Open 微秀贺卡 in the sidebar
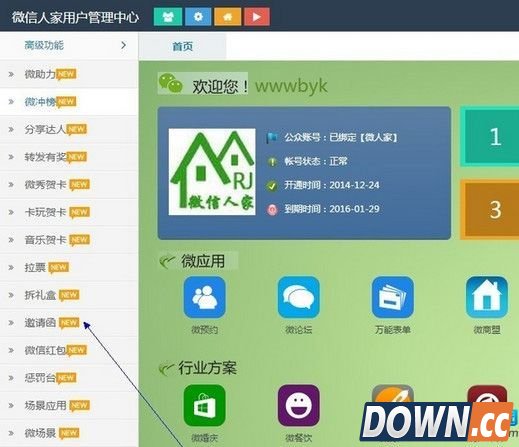This screenshot has height=447, width=519. pos(69,185)
